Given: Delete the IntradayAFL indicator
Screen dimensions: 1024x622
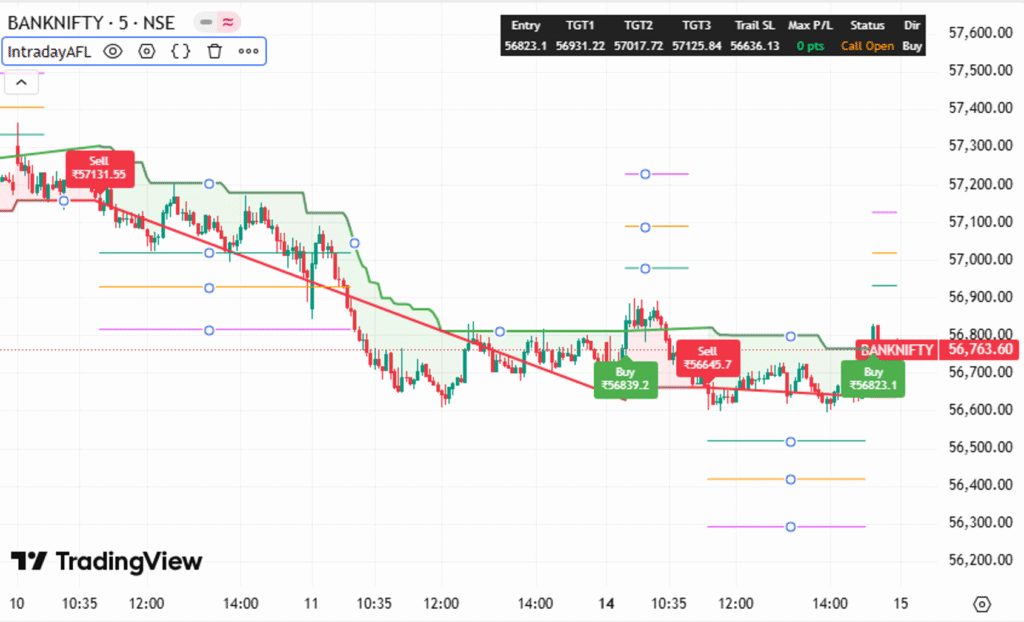Looking at the screenshot, I should (216, 51).
